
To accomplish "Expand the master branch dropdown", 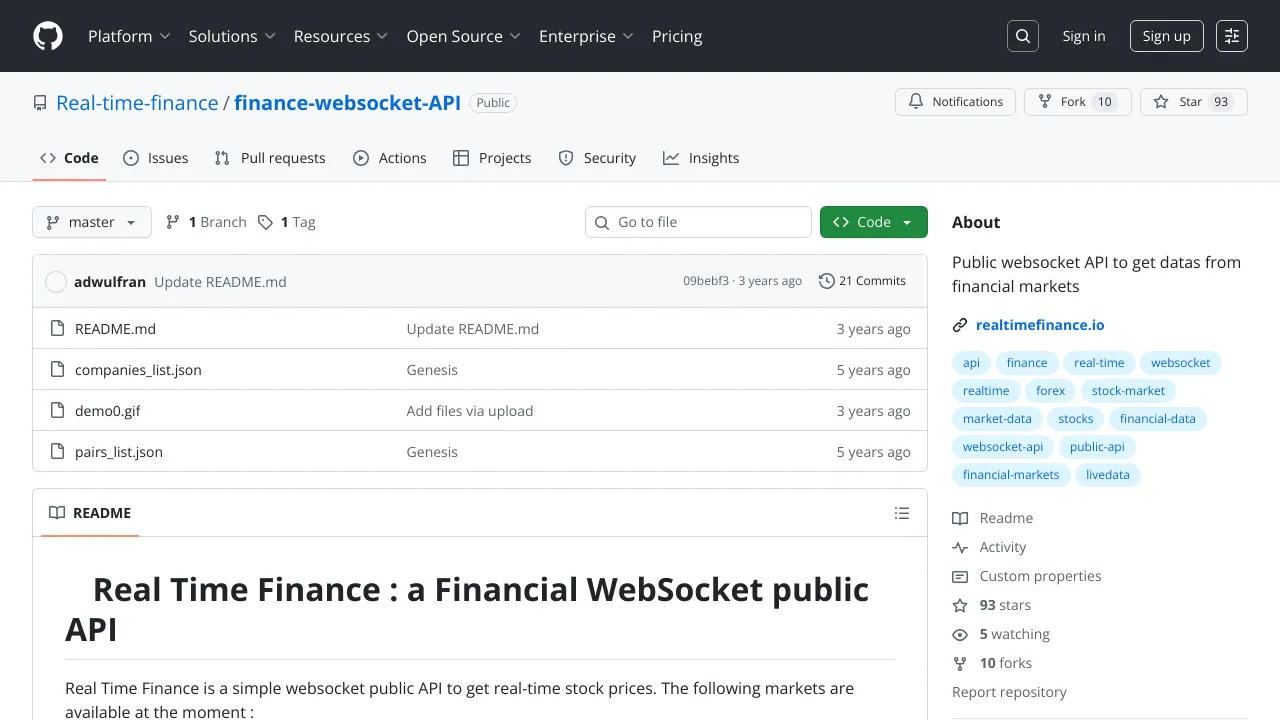I will [x=92, y=222].
